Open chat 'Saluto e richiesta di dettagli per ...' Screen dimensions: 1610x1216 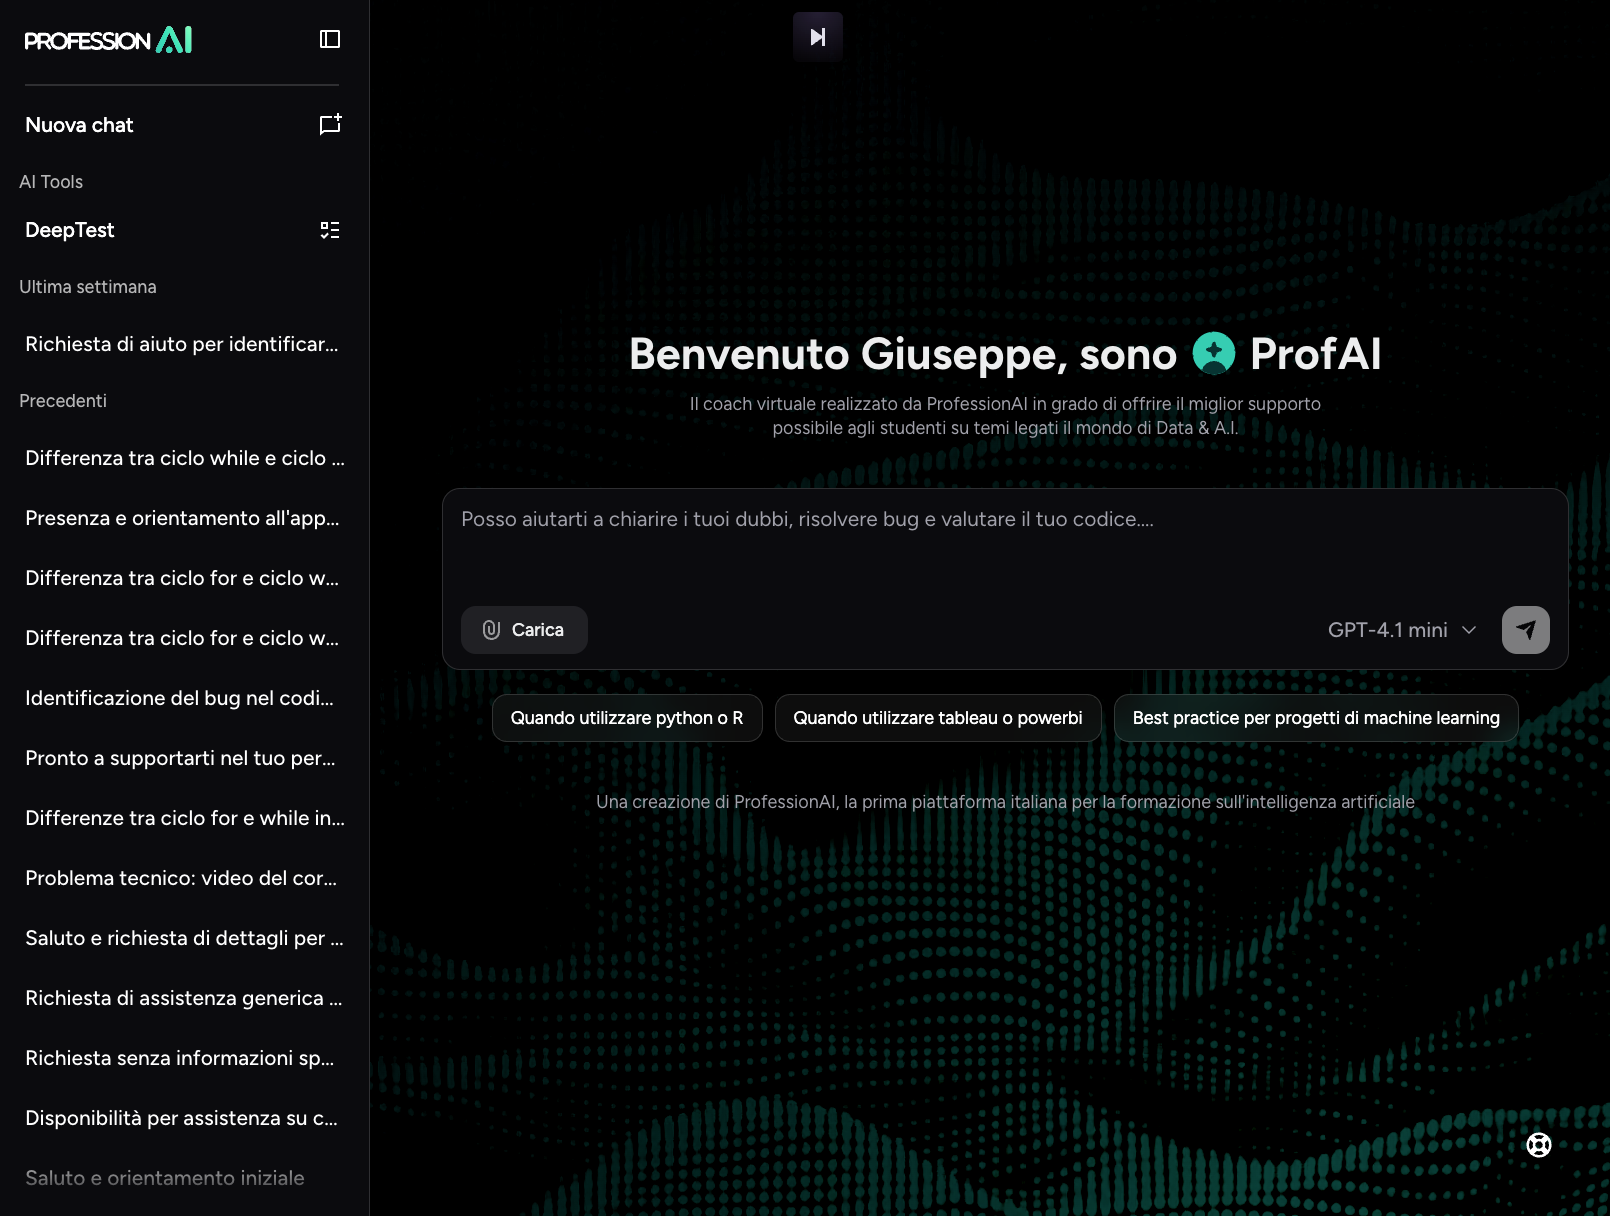point(184,938)
